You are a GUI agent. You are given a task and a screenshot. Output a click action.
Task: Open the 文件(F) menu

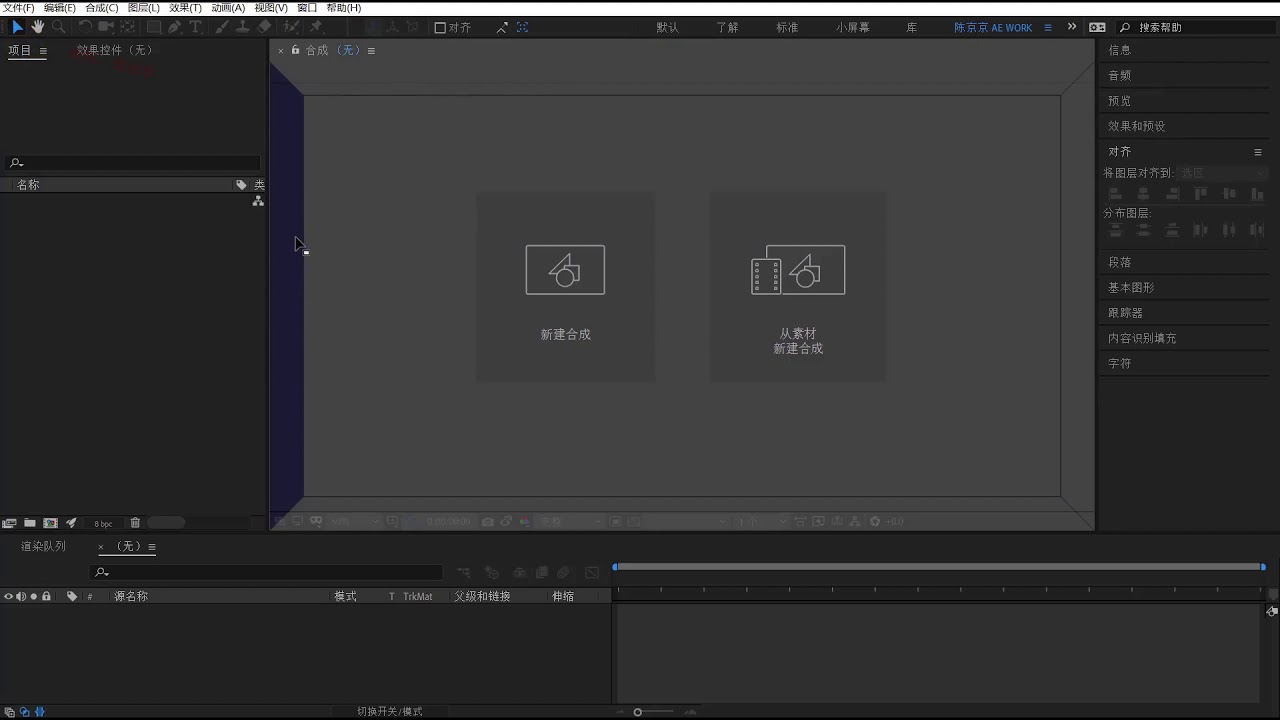coord(19,8)
